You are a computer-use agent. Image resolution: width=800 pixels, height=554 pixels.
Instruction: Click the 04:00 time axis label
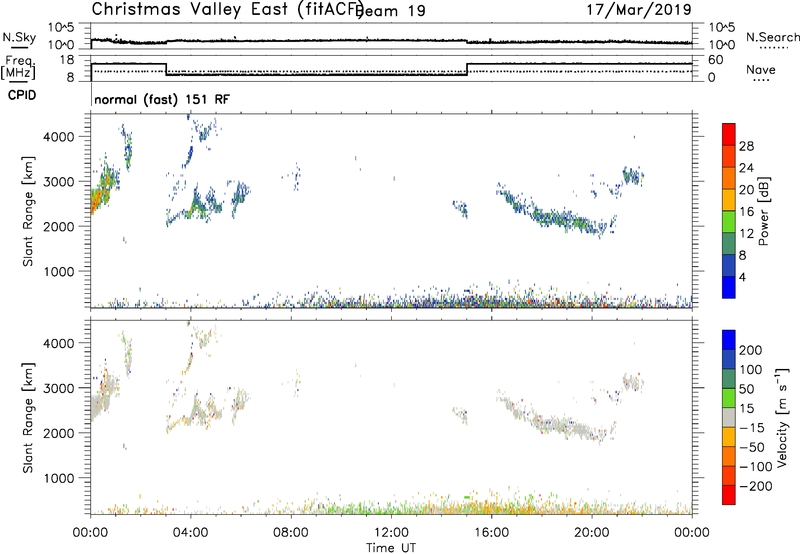(190, 533)
